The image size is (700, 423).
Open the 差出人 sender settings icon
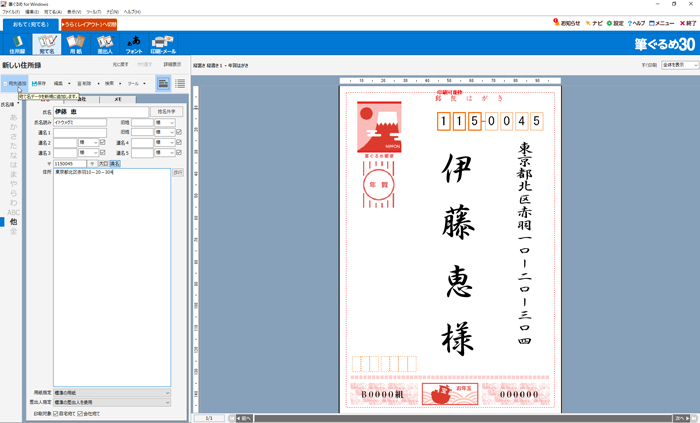(x=104, y=44)
